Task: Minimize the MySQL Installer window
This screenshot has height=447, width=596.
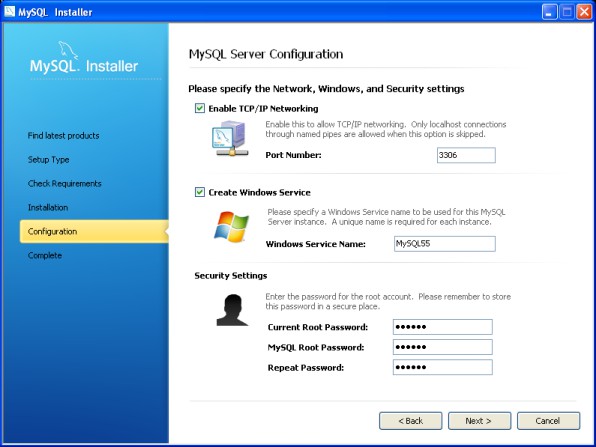Action: pos(549,12)
